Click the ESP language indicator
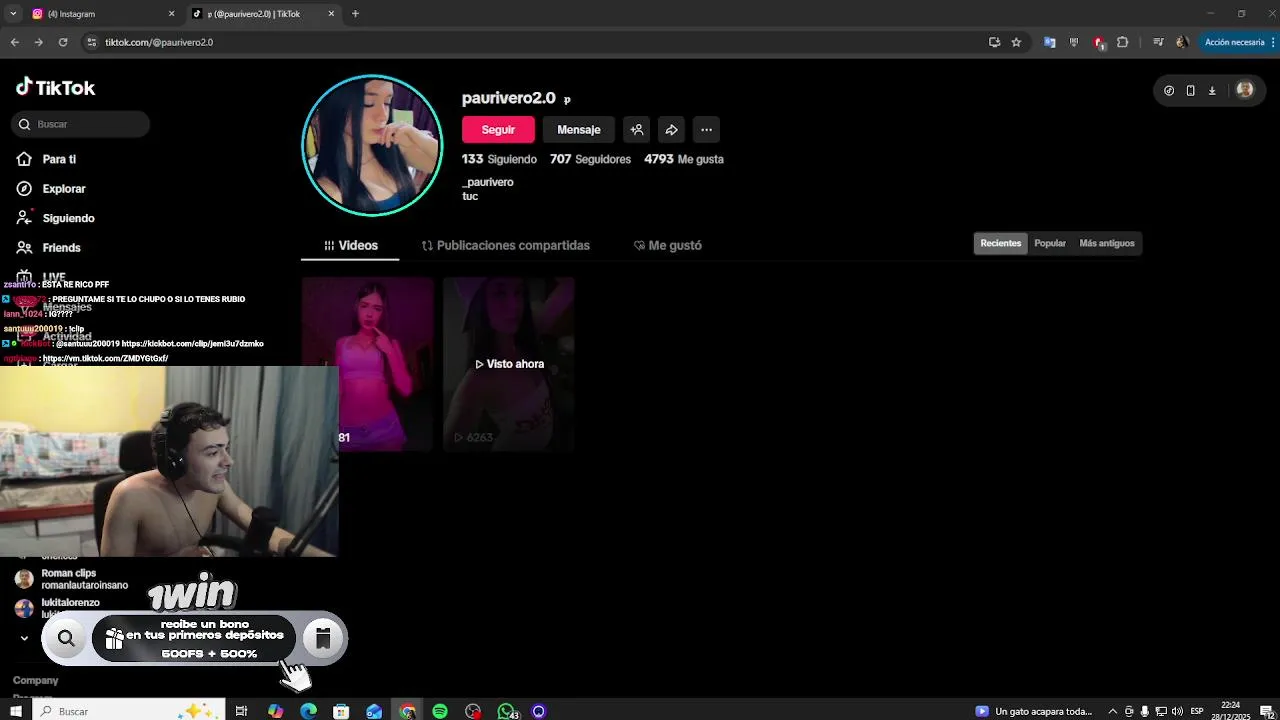1280x720 pixels. (1197, 711)
